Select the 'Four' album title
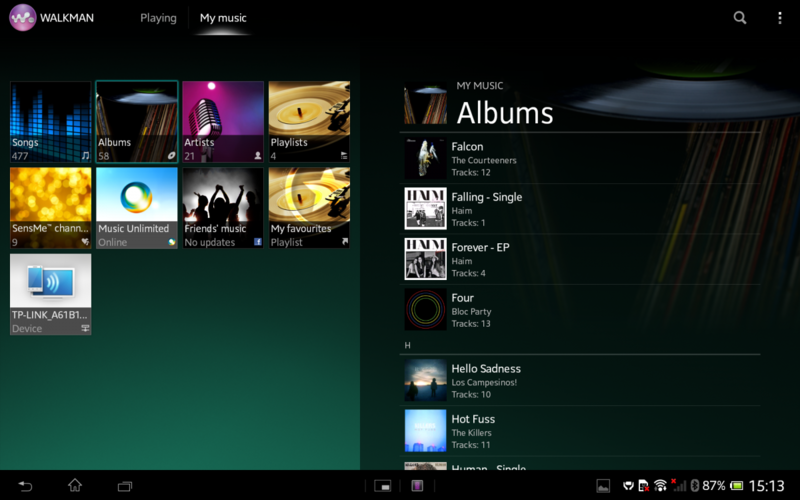 [x=463, y=298]
